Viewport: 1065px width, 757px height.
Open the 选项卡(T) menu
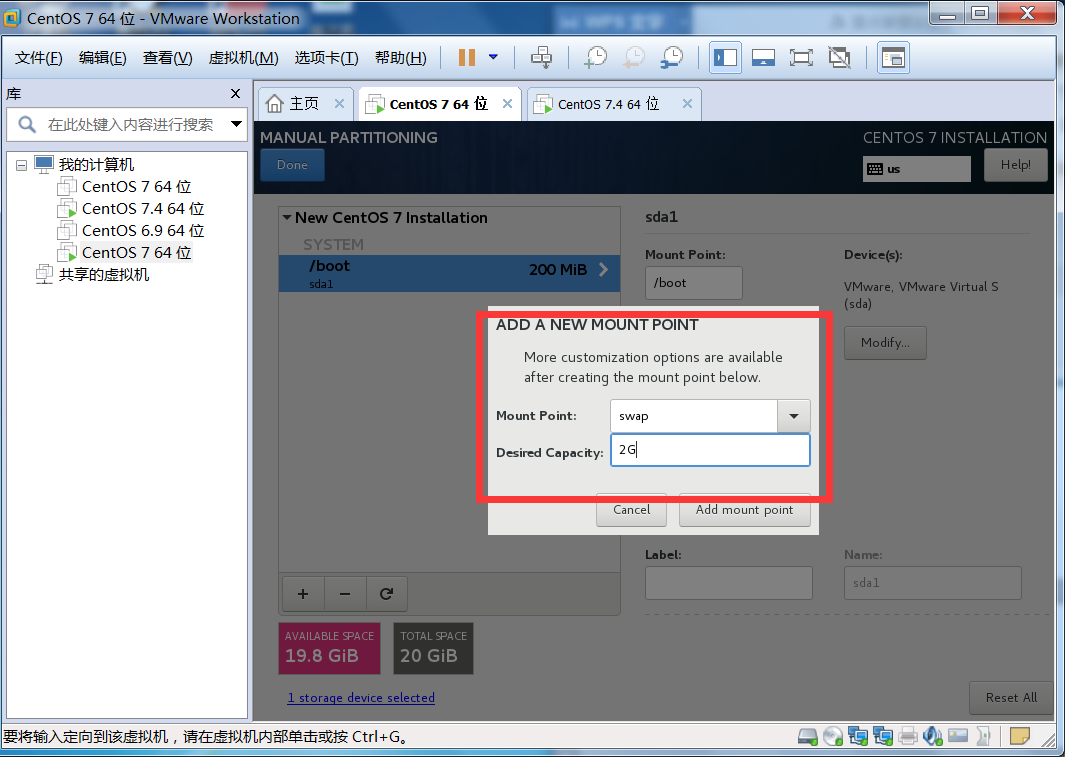tap(327, 58)
